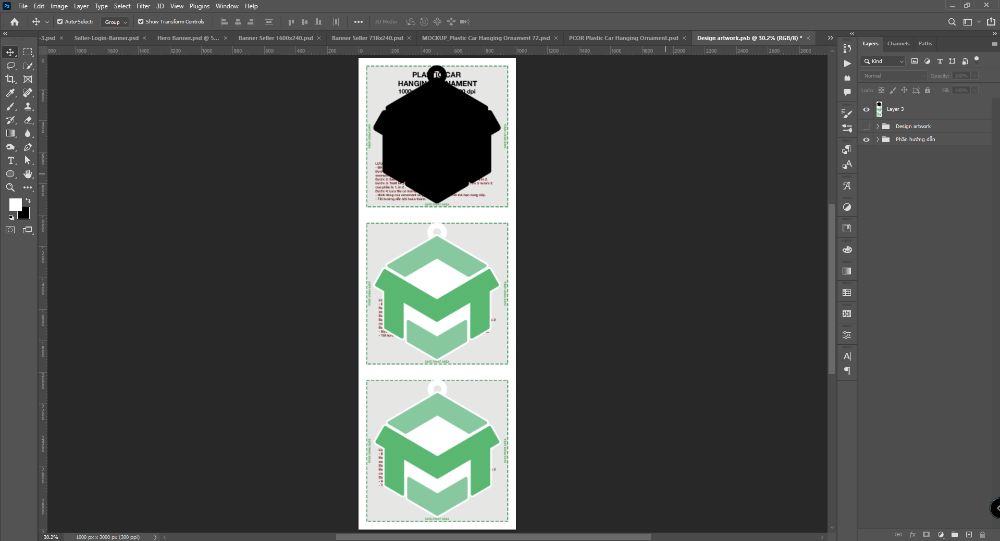Screen dimensions: 1000x541
Task: Filter layers by type layers
Action: pyautogui.click(x=939, y=61)
